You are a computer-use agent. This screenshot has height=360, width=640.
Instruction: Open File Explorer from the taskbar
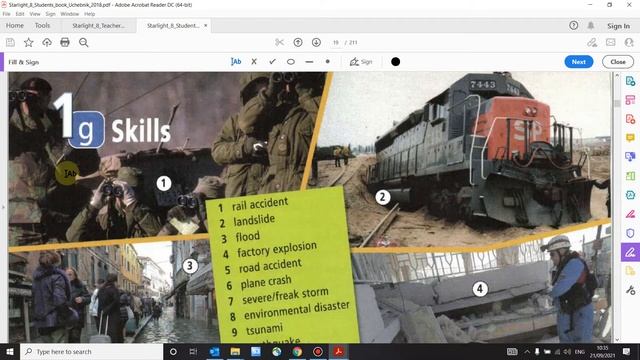(235, 351)
